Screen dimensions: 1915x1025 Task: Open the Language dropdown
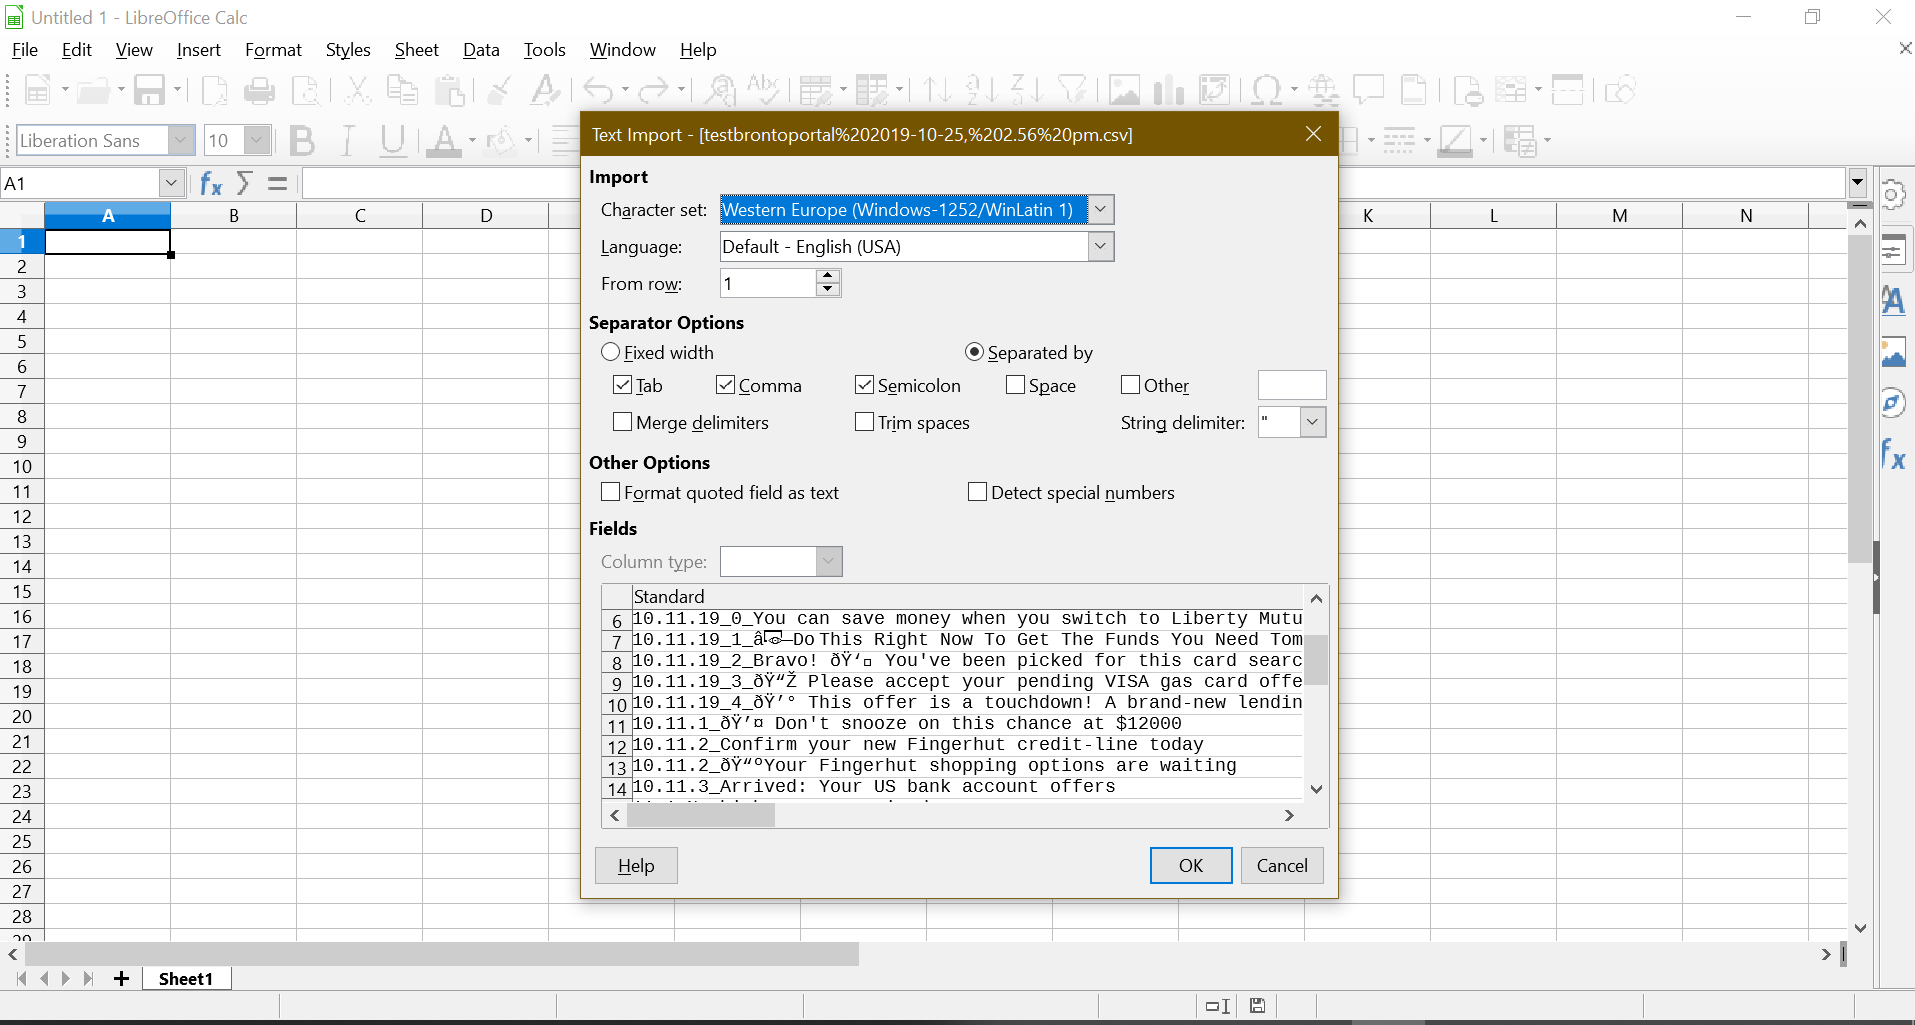point(1100,247)
